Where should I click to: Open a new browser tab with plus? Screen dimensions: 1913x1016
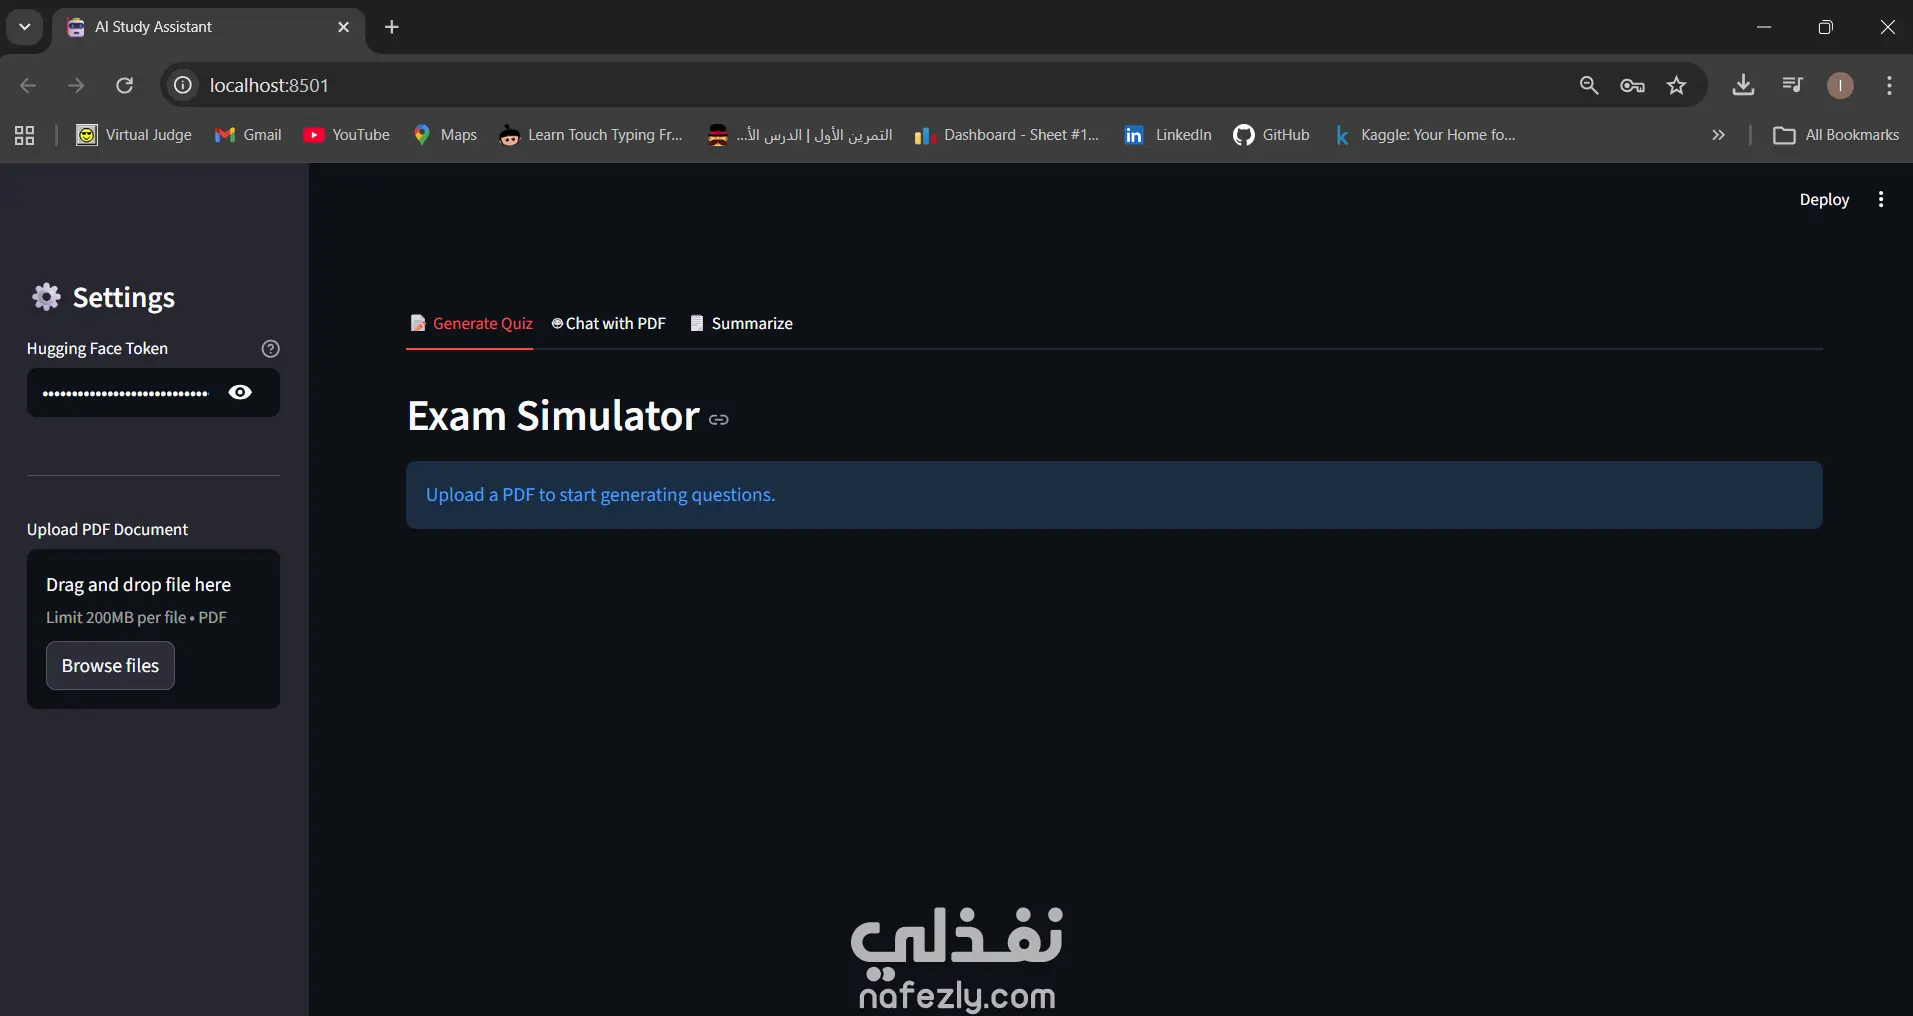[x=392, y=27]
